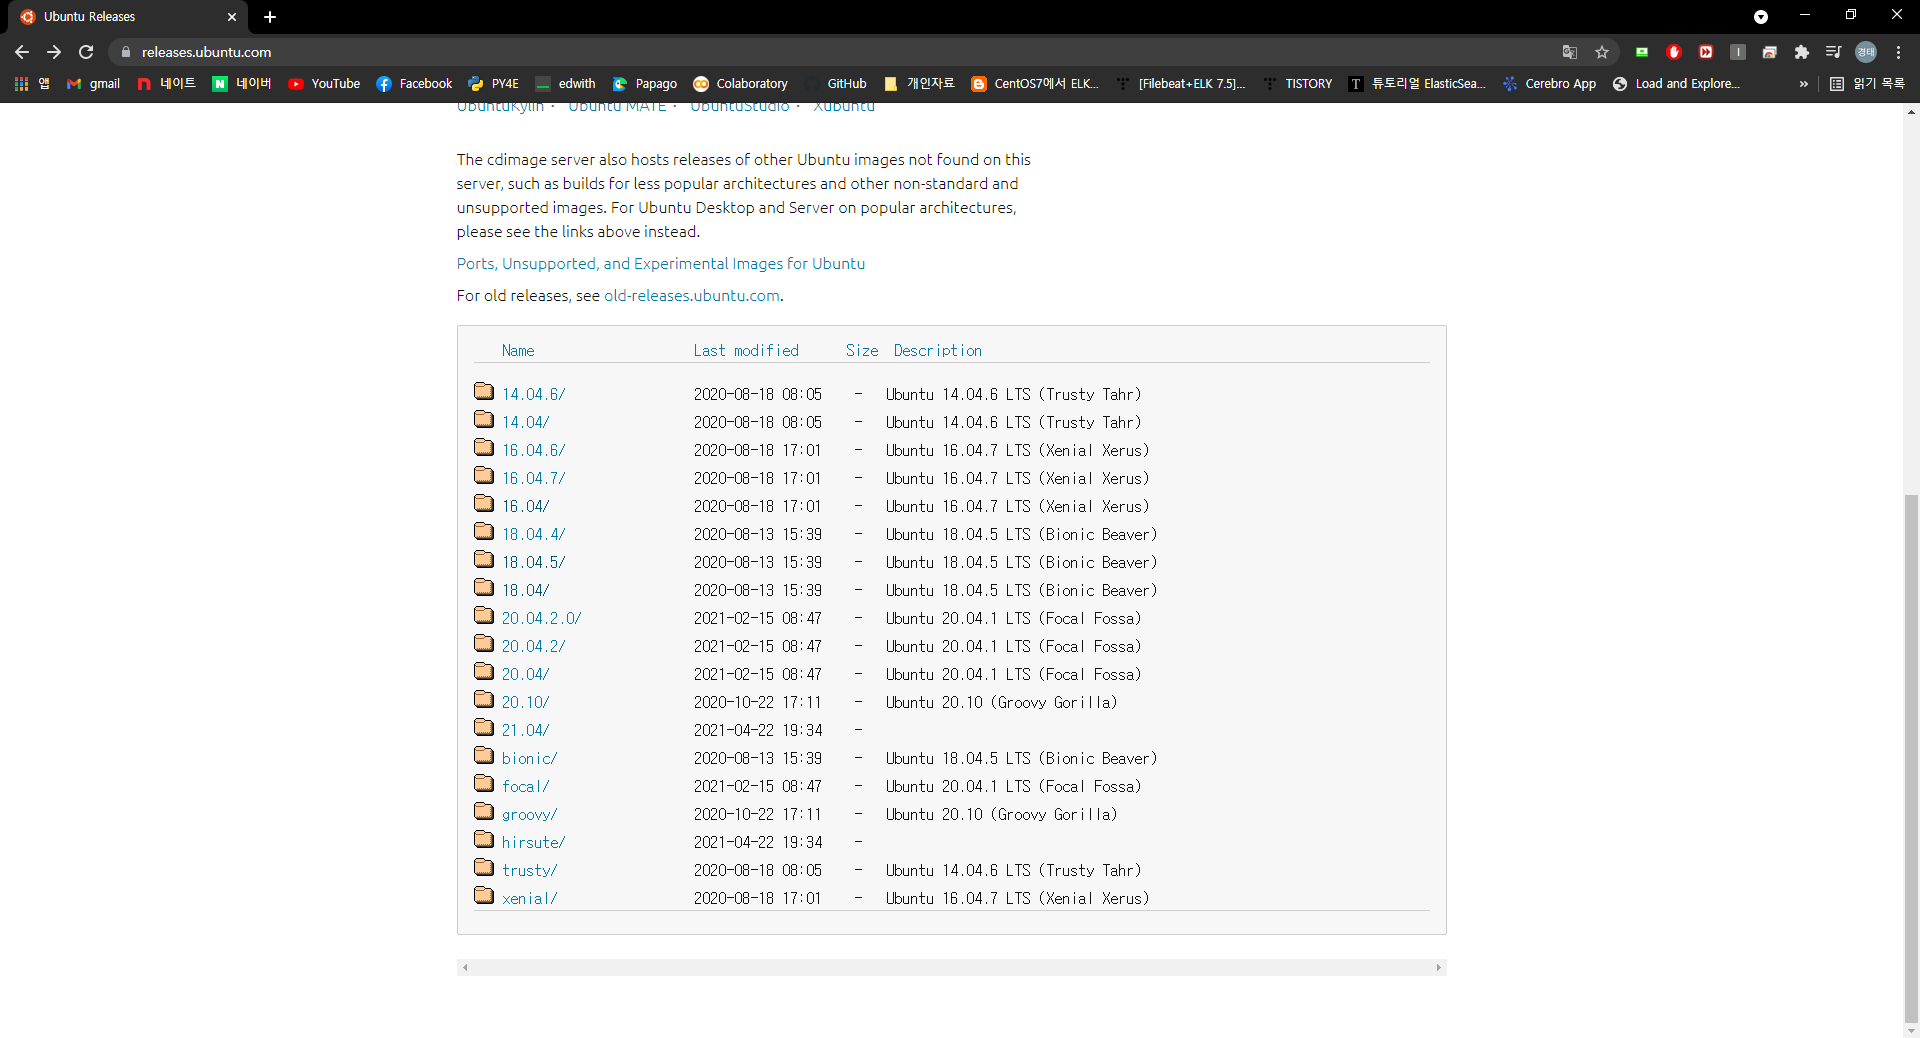Open the xenial/ directory
The height and width of the screenshot is (1038, 1920).
530,899
